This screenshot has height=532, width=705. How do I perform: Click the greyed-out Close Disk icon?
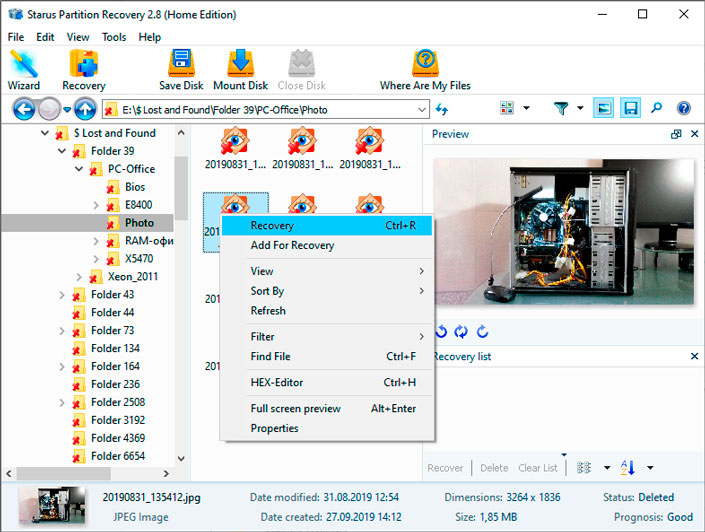coord(301,70)
